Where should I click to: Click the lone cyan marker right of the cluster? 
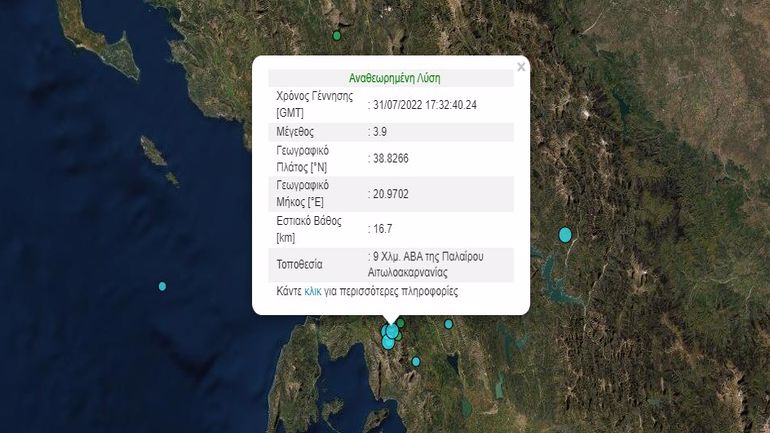coord(449,324)
